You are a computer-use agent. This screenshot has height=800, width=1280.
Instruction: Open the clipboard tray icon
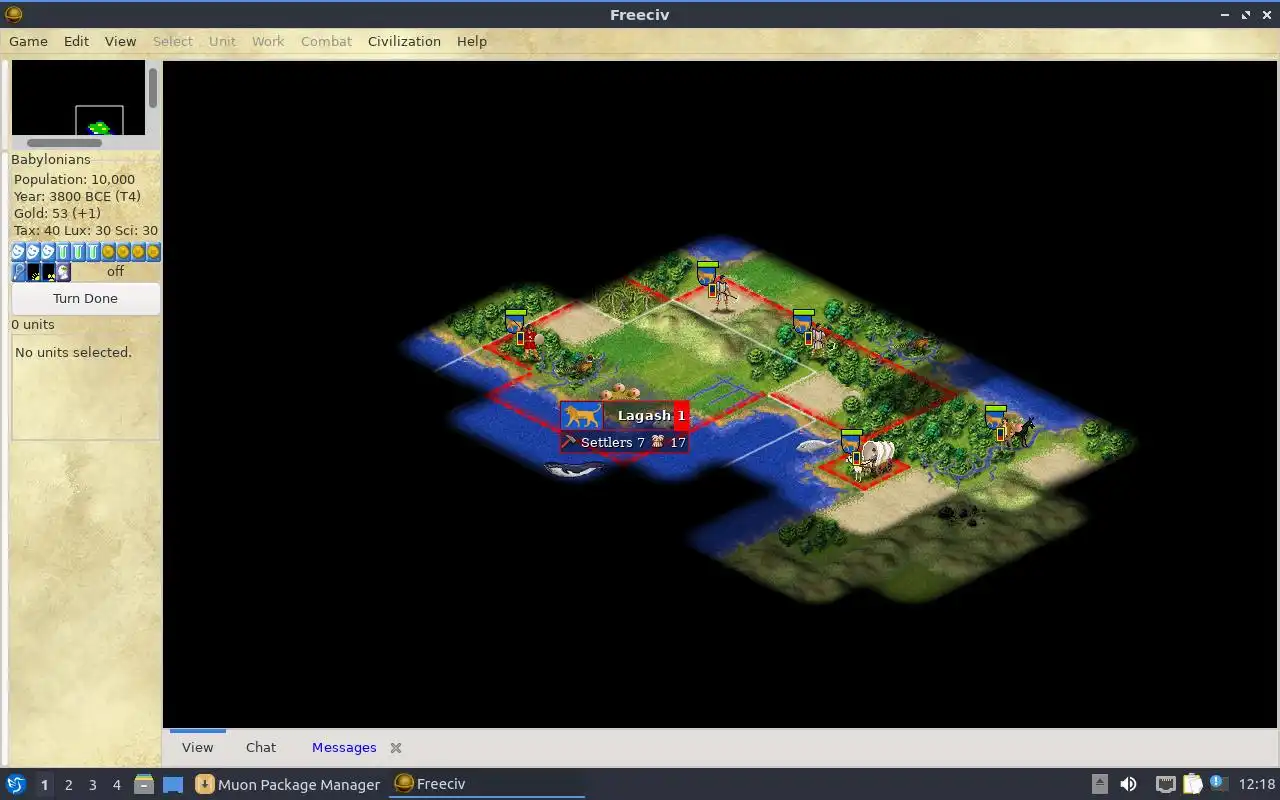pyautogui.click(x=1192, y=784)
